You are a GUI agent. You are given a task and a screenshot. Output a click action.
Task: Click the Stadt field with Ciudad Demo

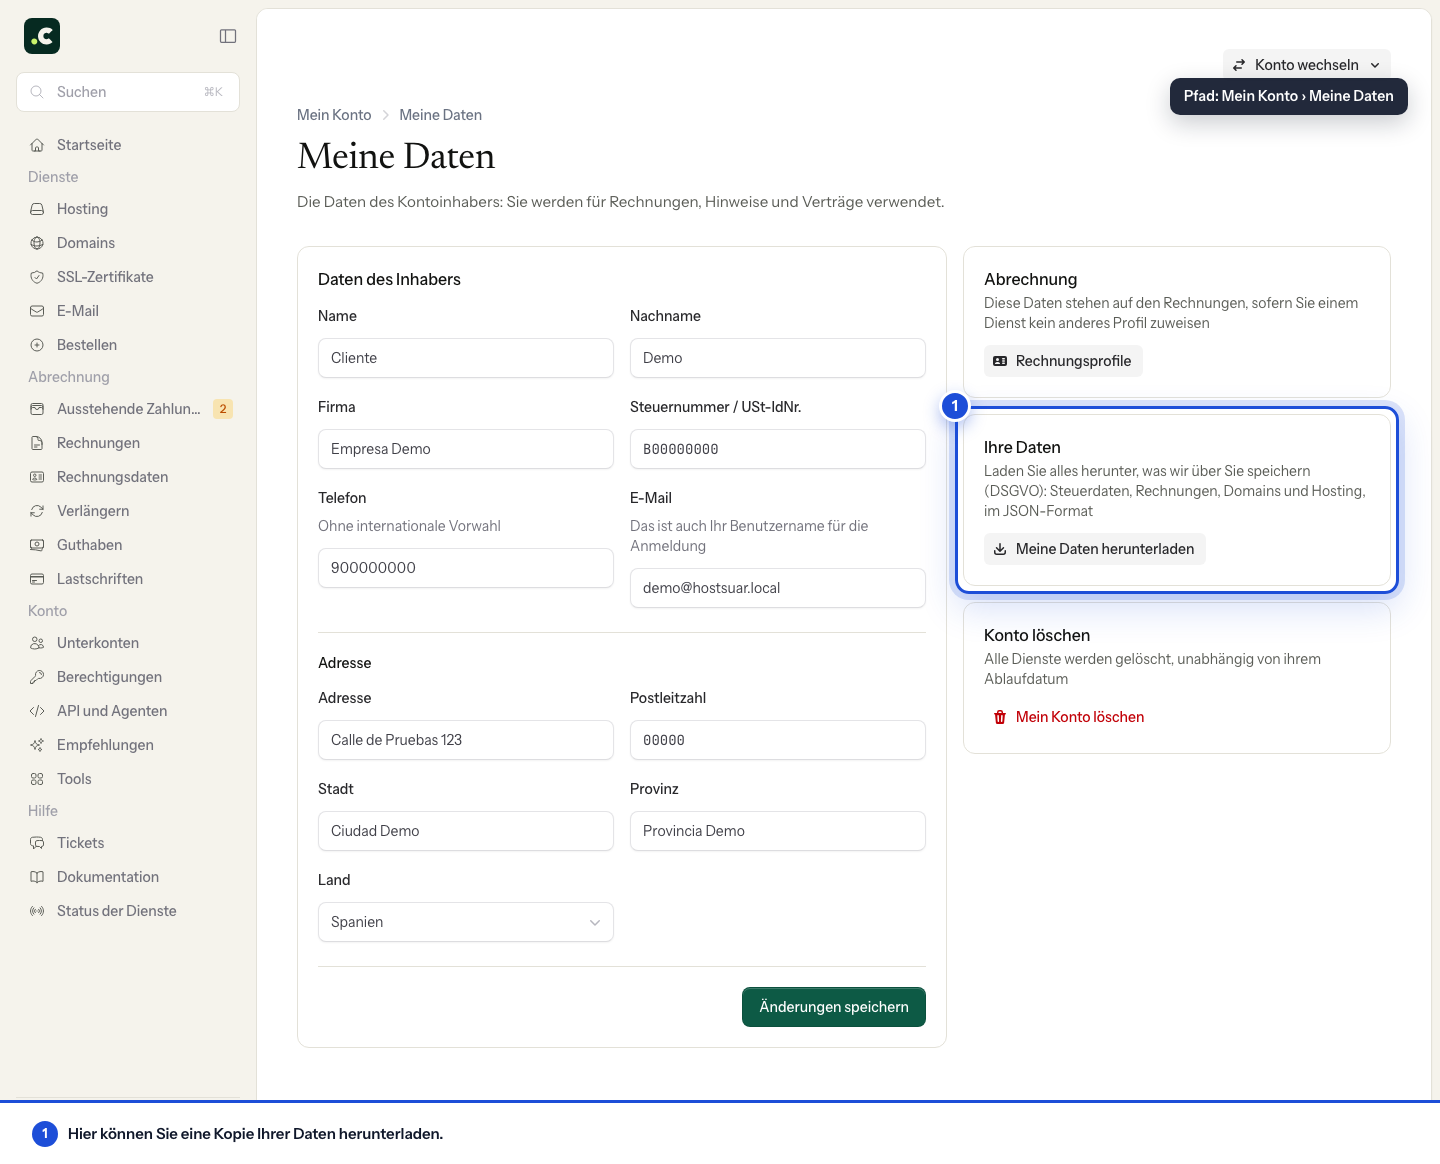[466, 831]
